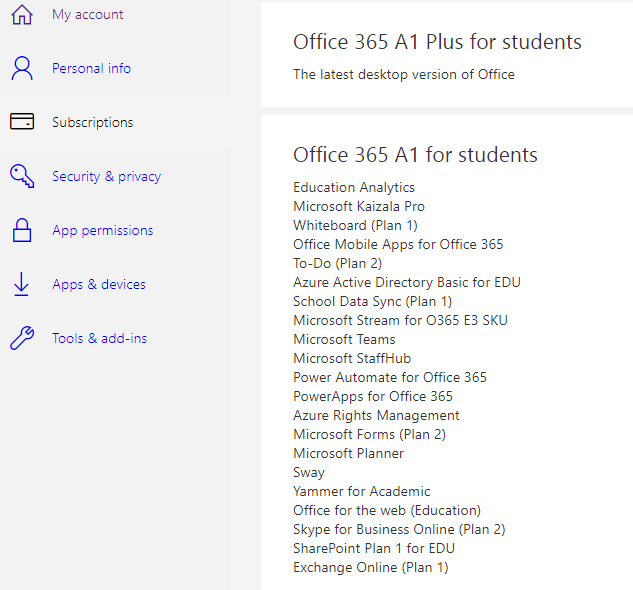This screenshot has height=590, width=633.
Task: Select Office for the web (Education)
Action: point(387,510)
